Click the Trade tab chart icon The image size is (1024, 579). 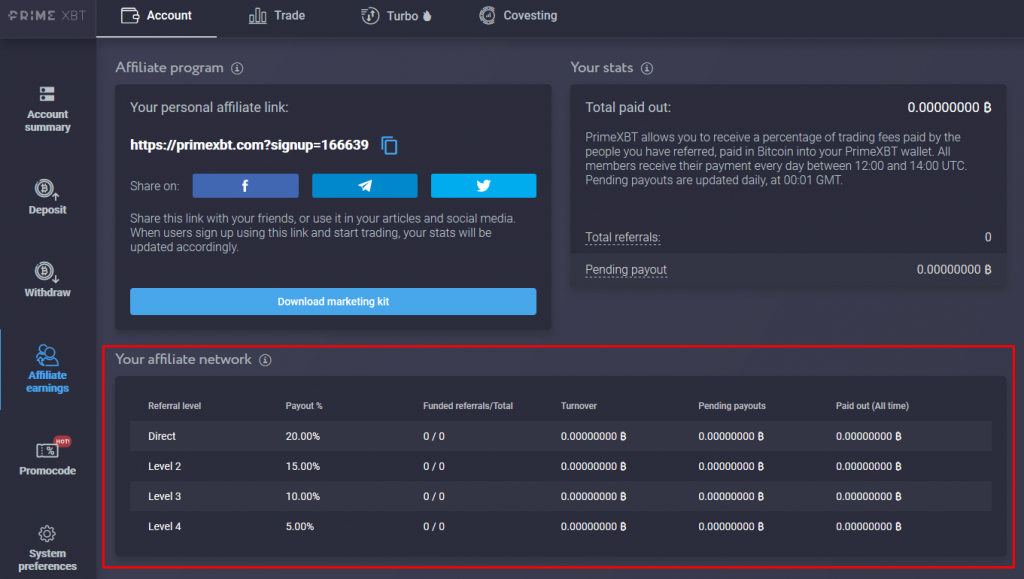257,16
